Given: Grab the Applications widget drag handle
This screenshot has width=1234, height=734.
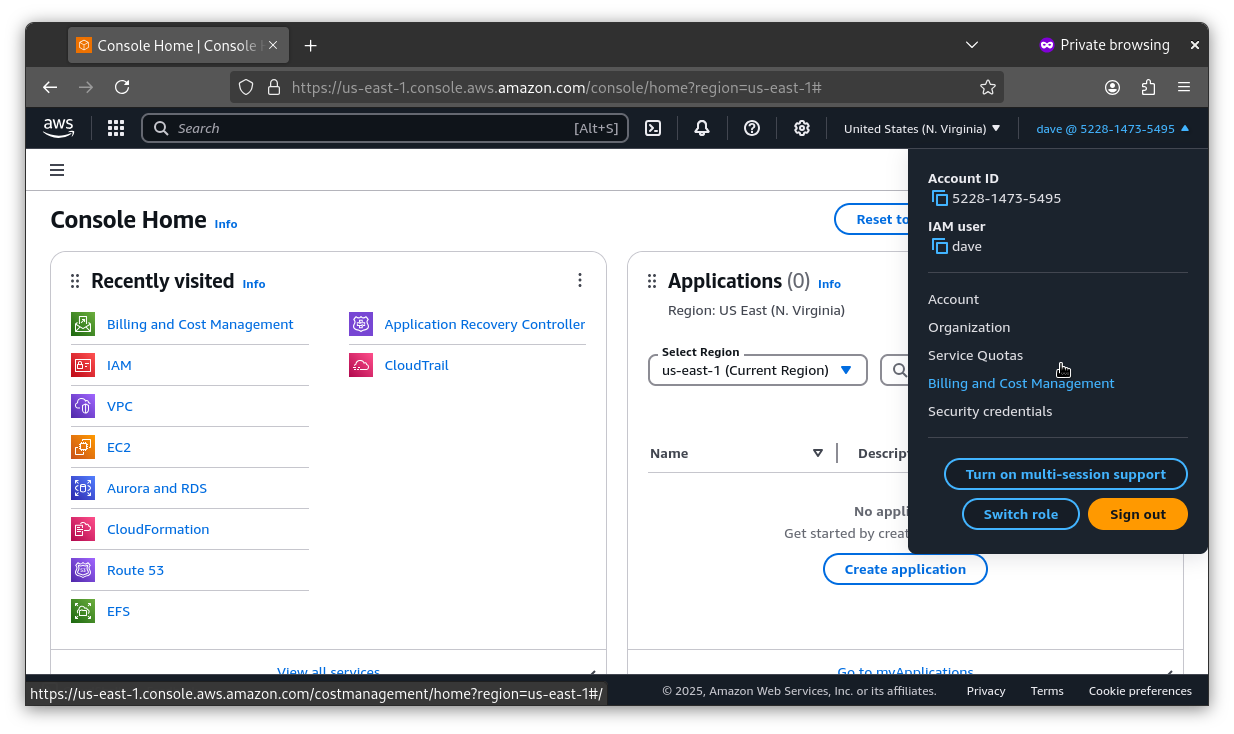Looking at the screenshot, I should tap(652, 282).
